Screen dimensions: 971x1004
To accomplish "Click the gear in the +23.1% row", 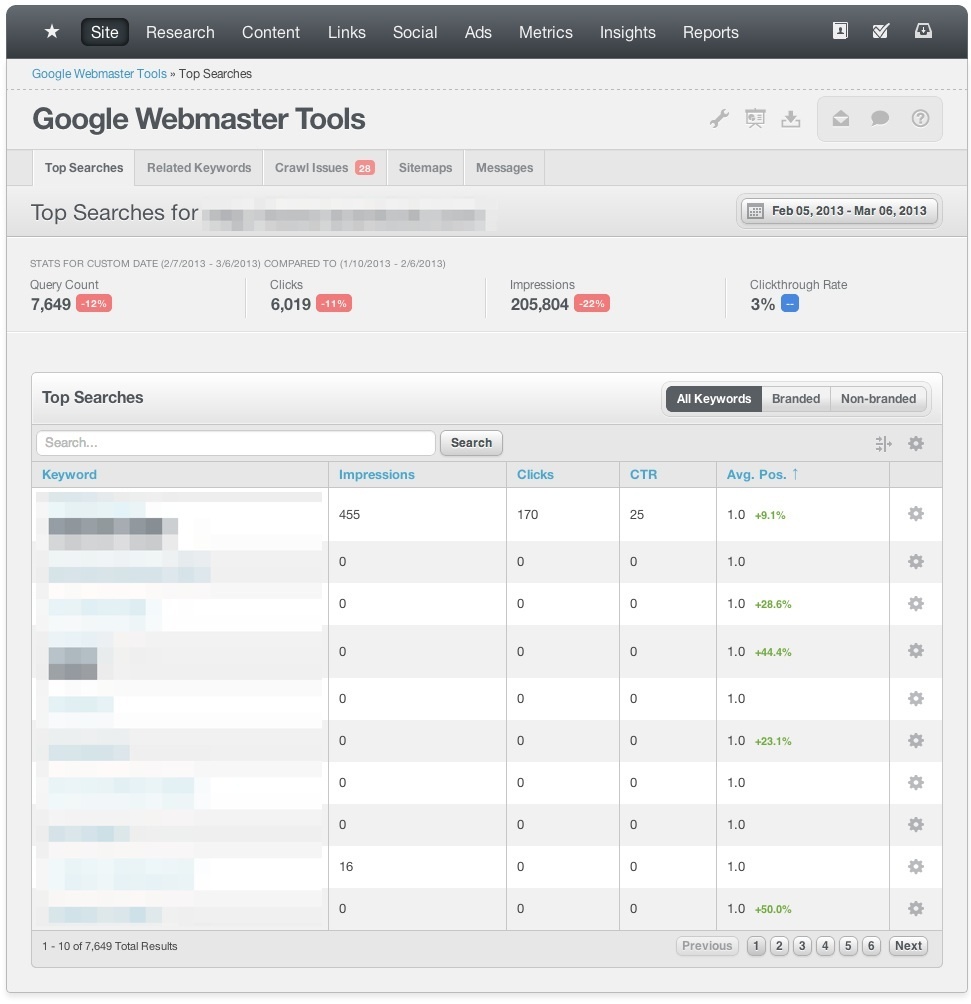I will (916, 740).
